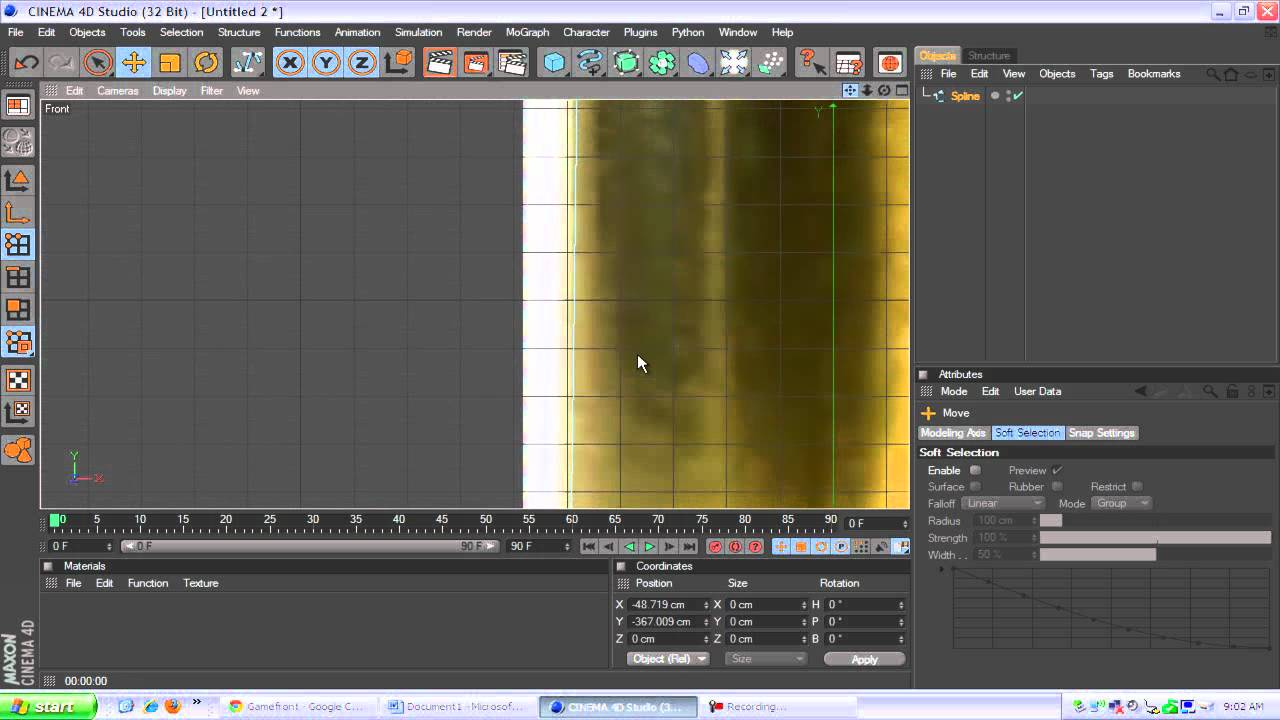Screen dimensions: 1280x720
Task: Open the Falloff Linear dropdown
Action: point(1003,503)
